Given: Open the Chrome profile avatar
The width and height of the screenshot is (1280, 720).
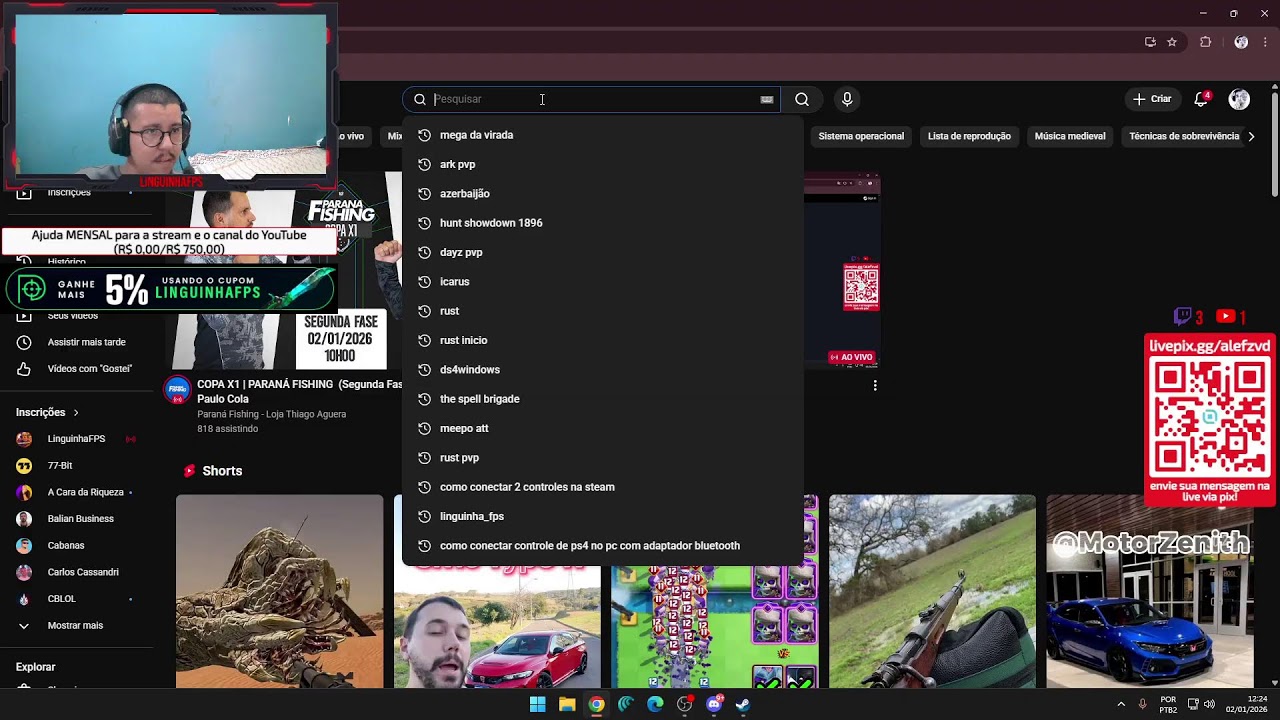Looking at the screenshot, I should (x=1241, y=42).
